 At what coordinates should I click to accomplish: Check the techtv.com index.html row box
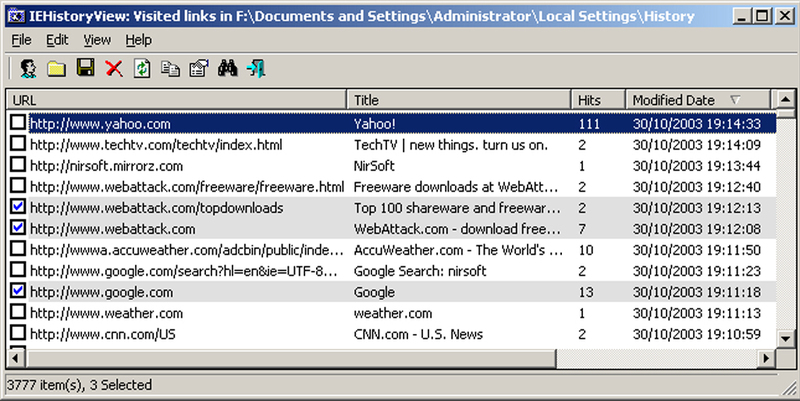click(x=18, y=143)
